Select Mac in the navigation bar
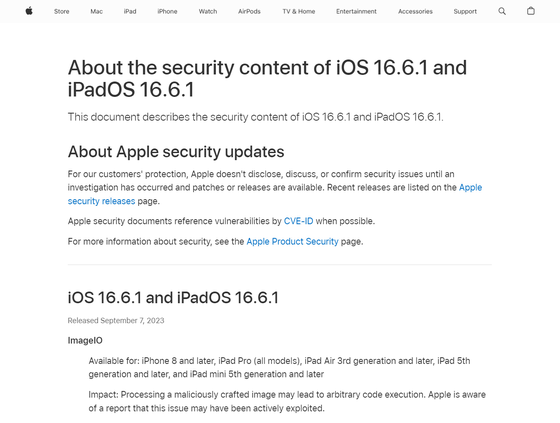Image resolution: width=560 pixels, height=423 pixels. pyautogui.click(x=96, y=11)
